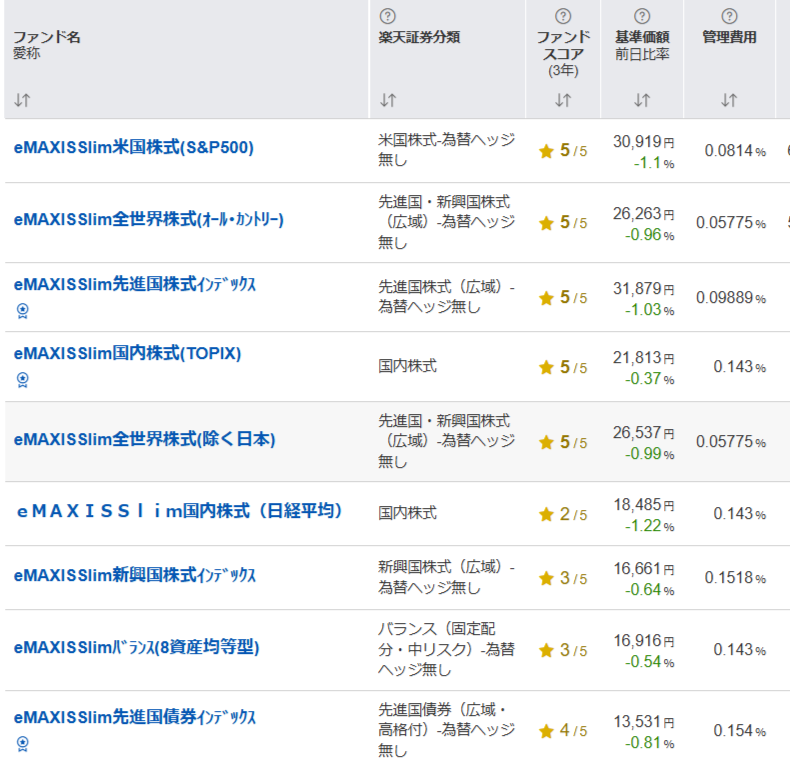Click star icon in 8資産均等型 row score
Image resolution: width=790 pixels, height=761 pixels.
tap(546, 650)
